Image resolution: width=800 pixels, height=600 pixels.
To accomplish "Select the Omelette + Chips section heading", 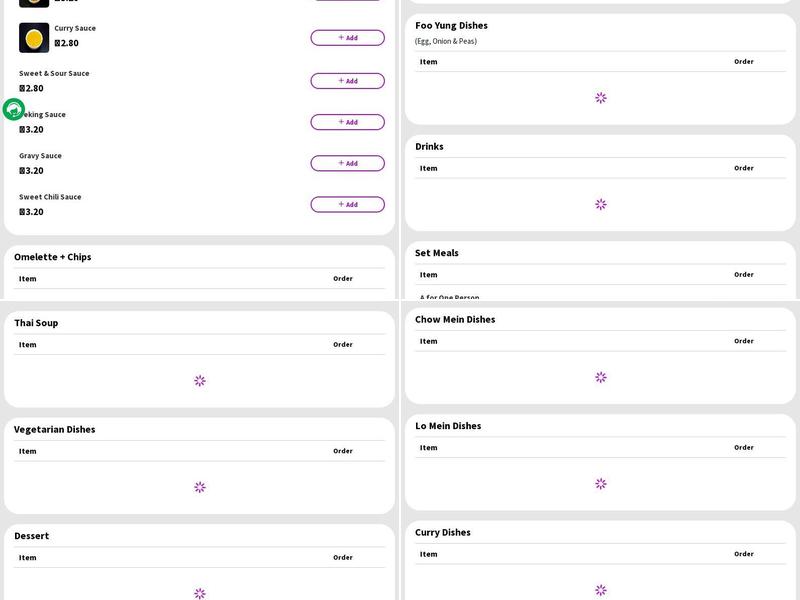I will pyautogui.click(x=52, y=257).
